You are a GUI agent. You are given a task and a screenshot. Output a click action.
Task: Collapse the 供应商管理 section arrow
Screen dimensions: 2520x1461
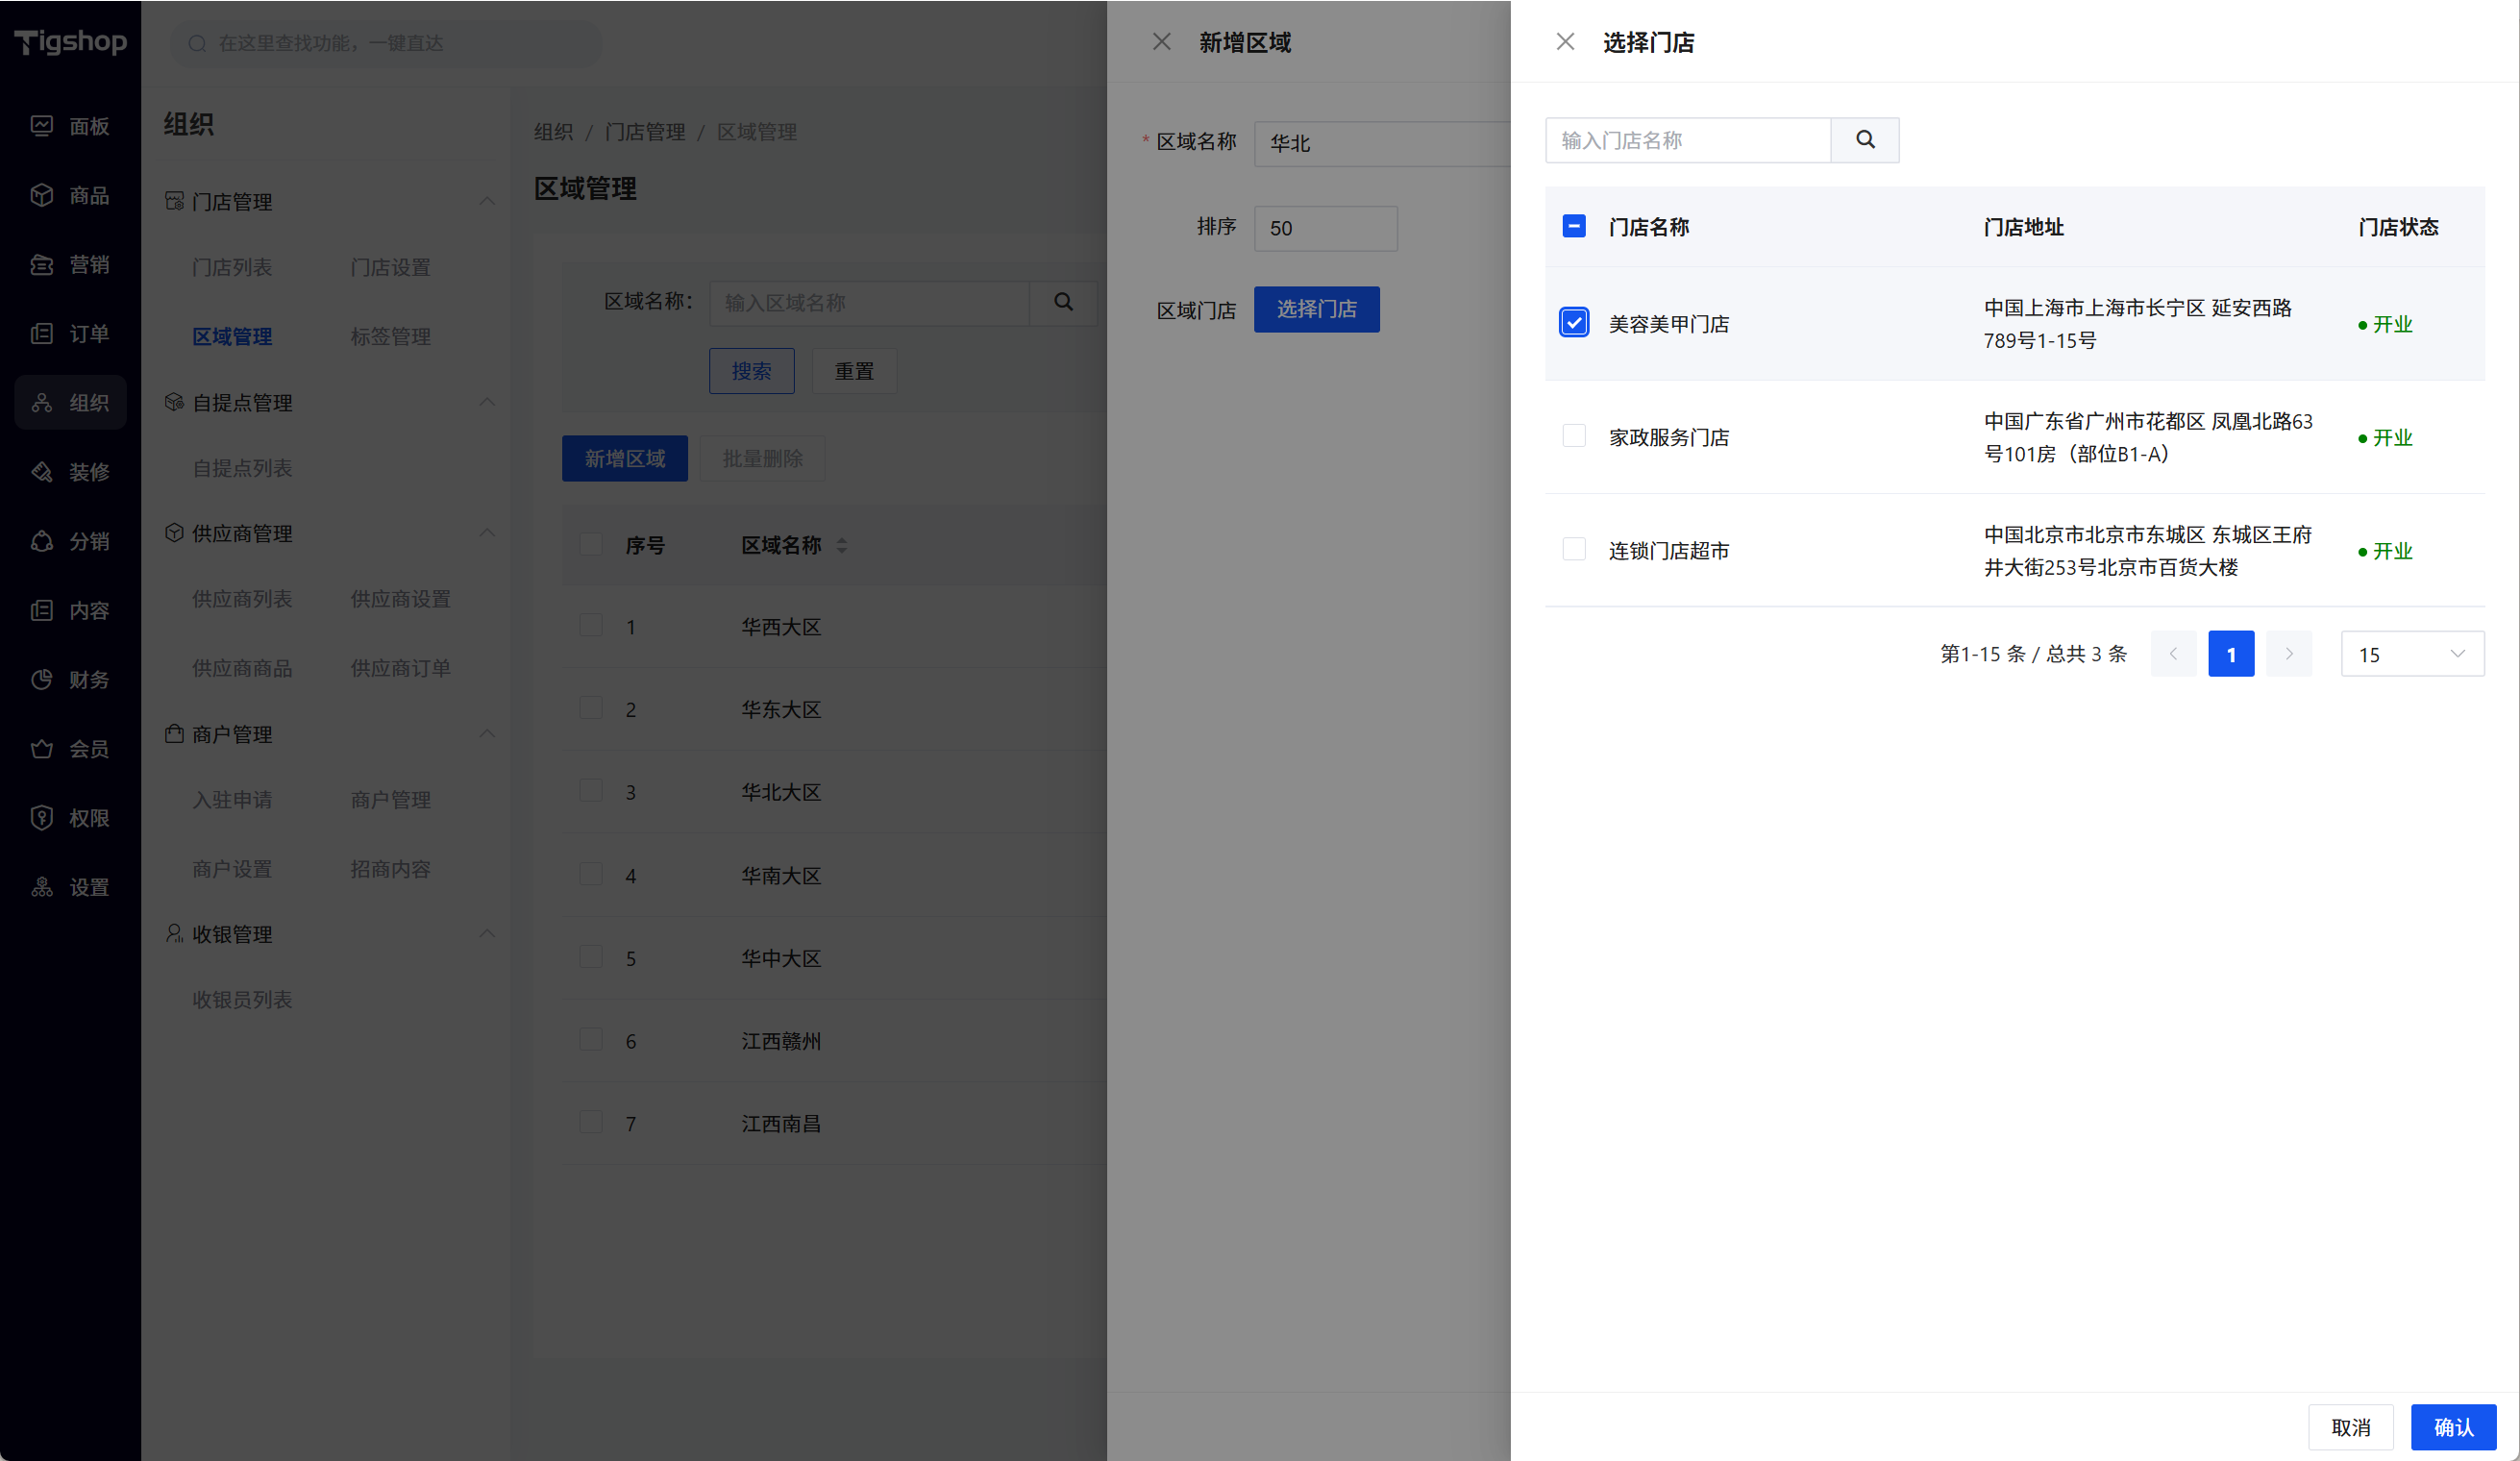(x=487, y=532)
